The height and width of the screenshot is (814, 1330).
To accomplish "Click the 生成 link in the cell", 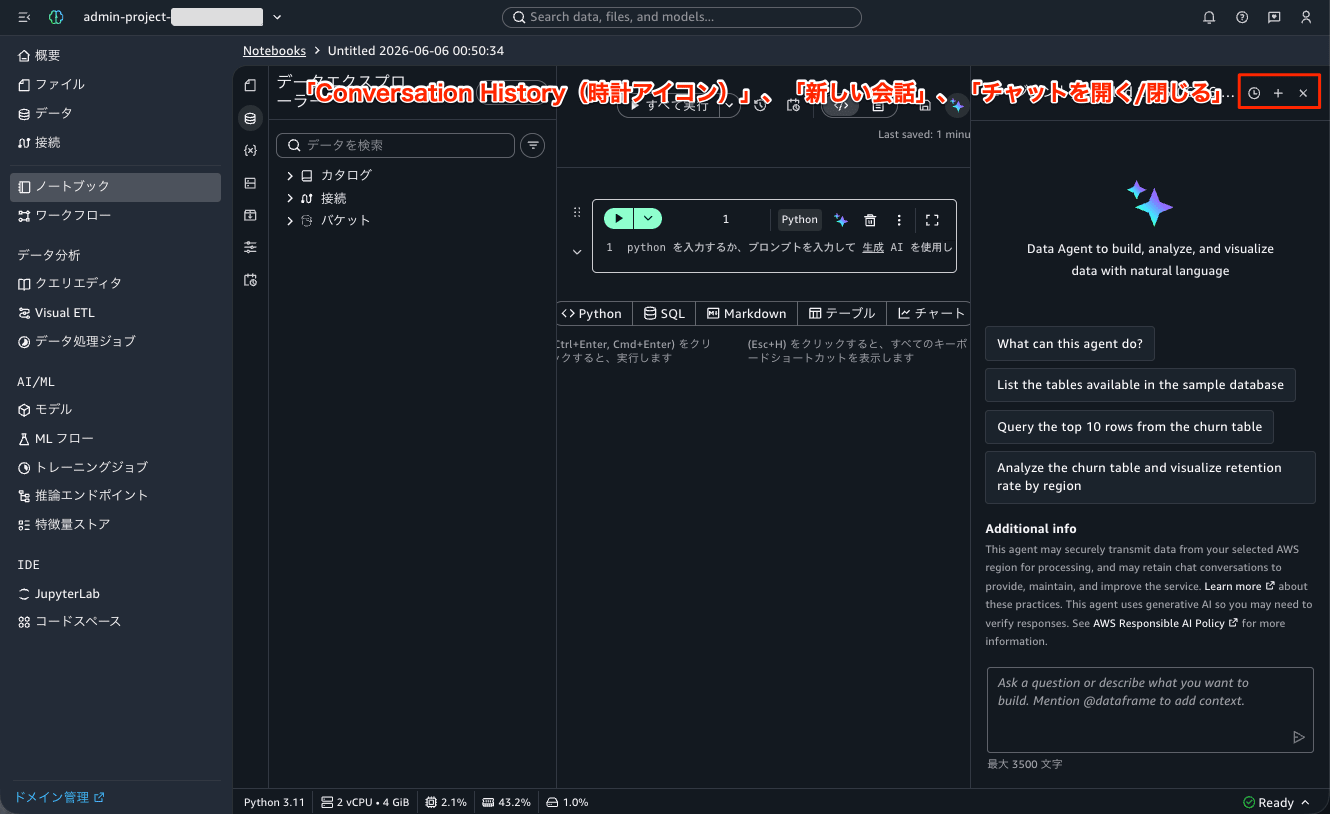I will [x=873, y=247].
